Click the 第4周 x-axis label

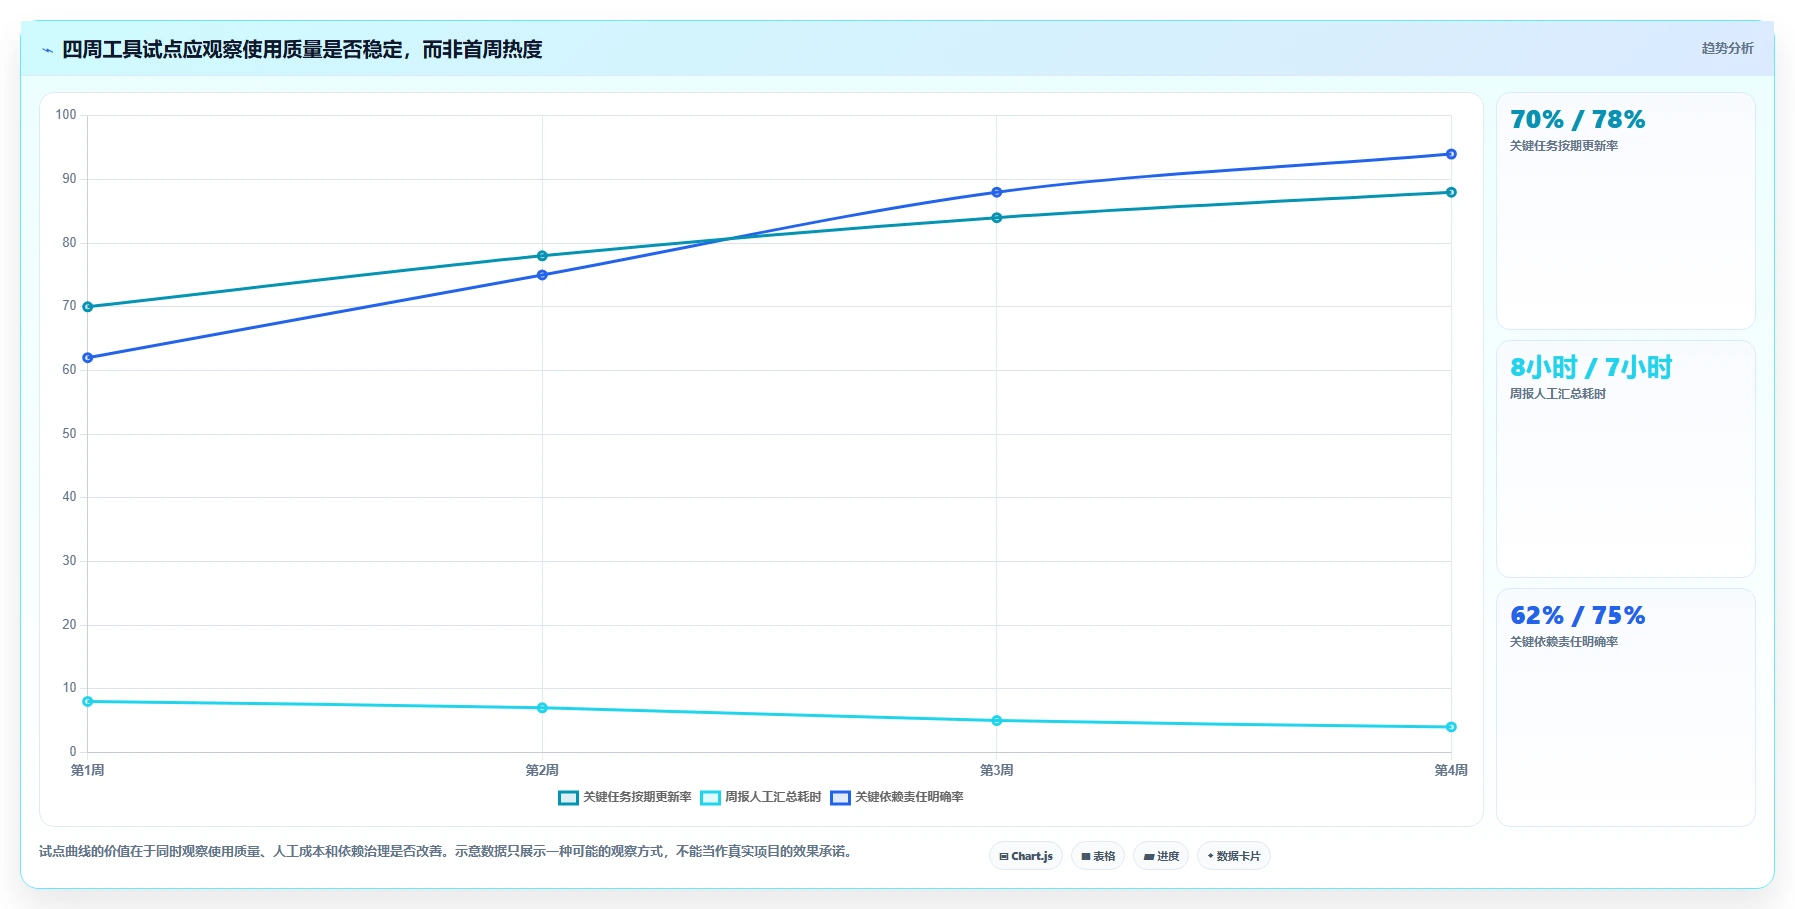1451,770
